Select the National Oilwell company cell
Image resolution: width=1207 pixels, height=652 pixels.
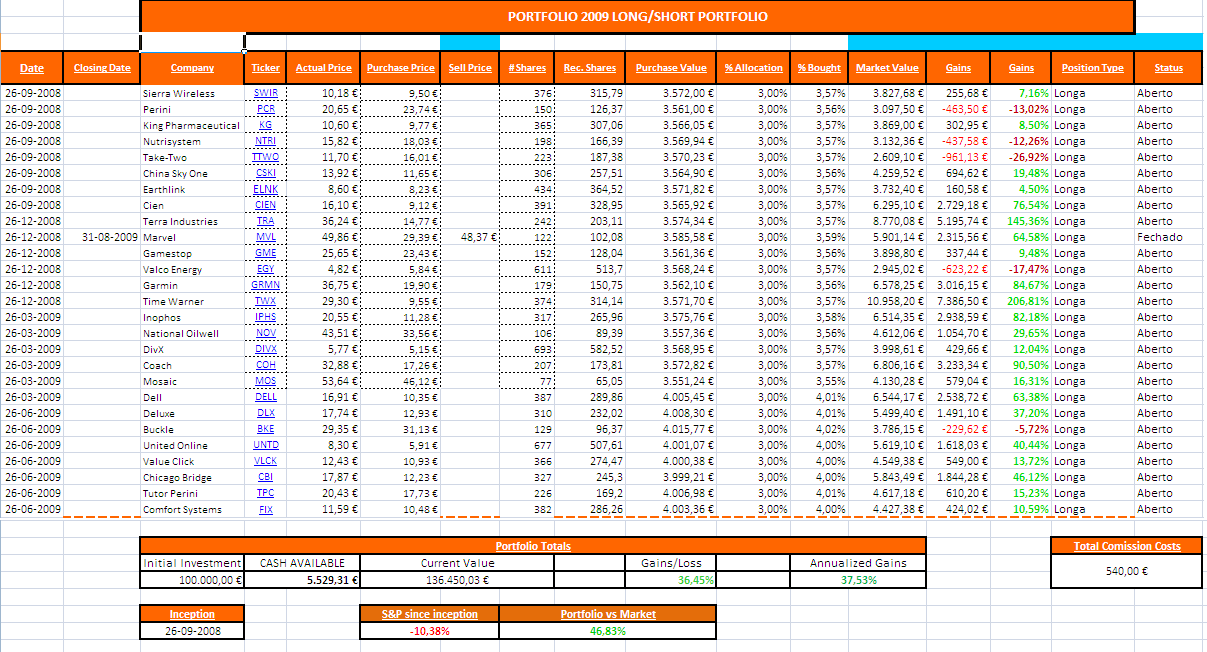pos(193,333)
